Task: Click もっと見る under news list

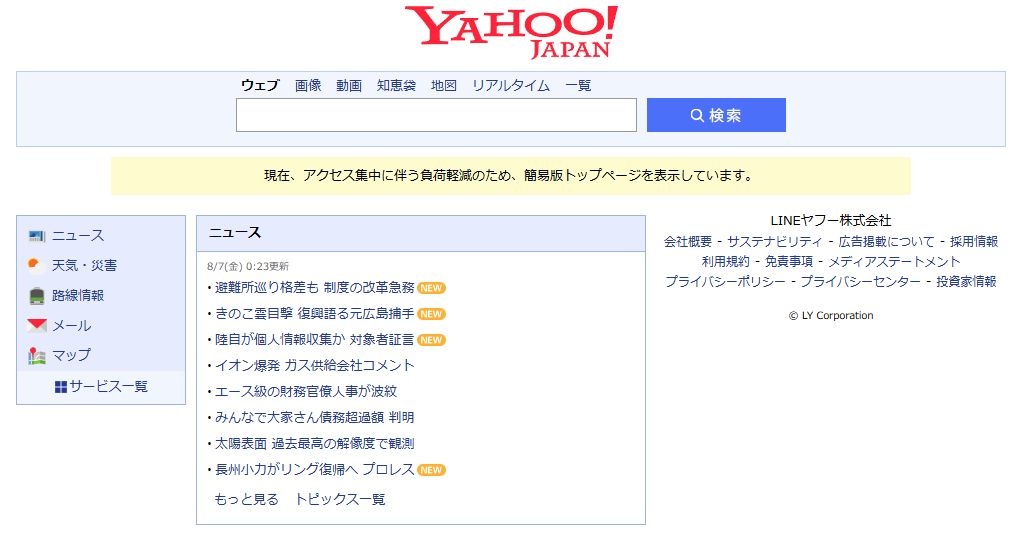Action: pyautogui.click(x=246, y=499)
